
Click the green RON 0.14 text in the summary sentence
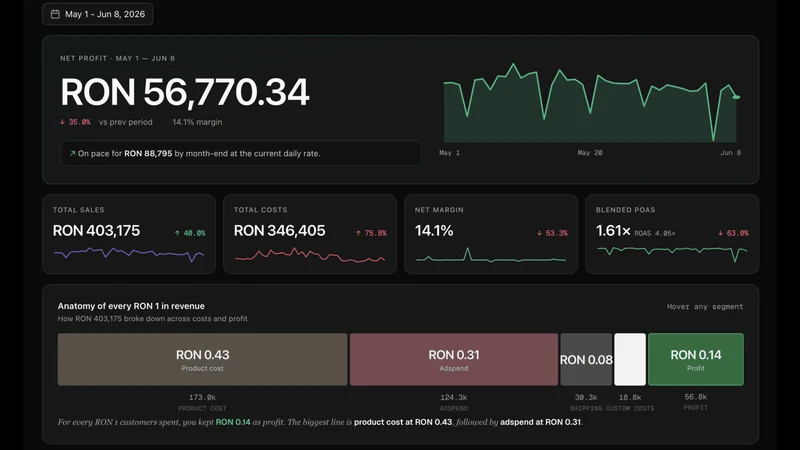[x=233, y=422]
